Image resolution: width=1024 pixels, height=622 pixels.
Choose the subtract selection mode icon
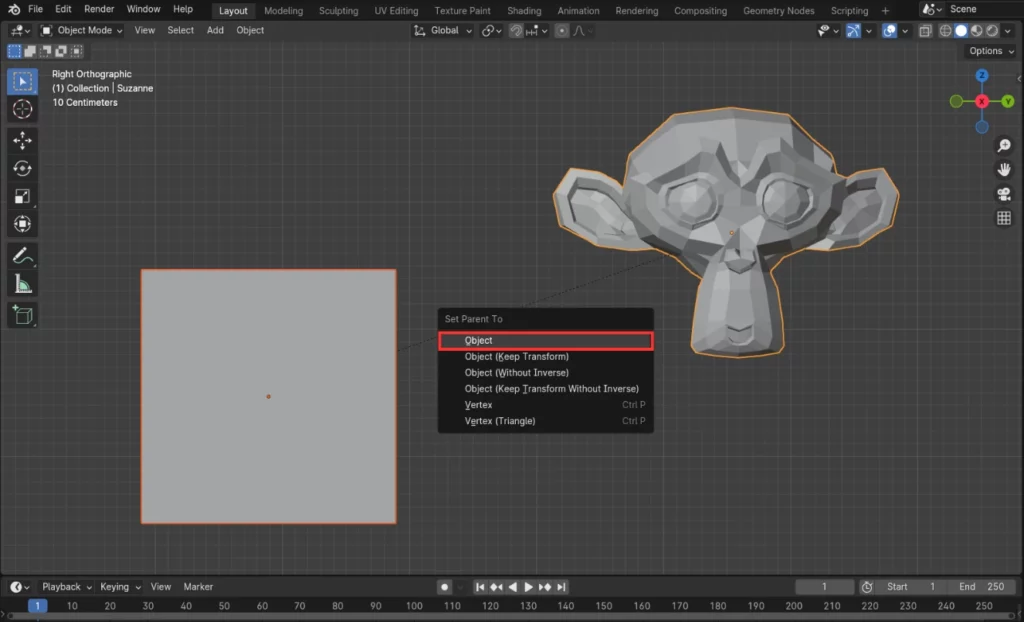tap(46, 51)
